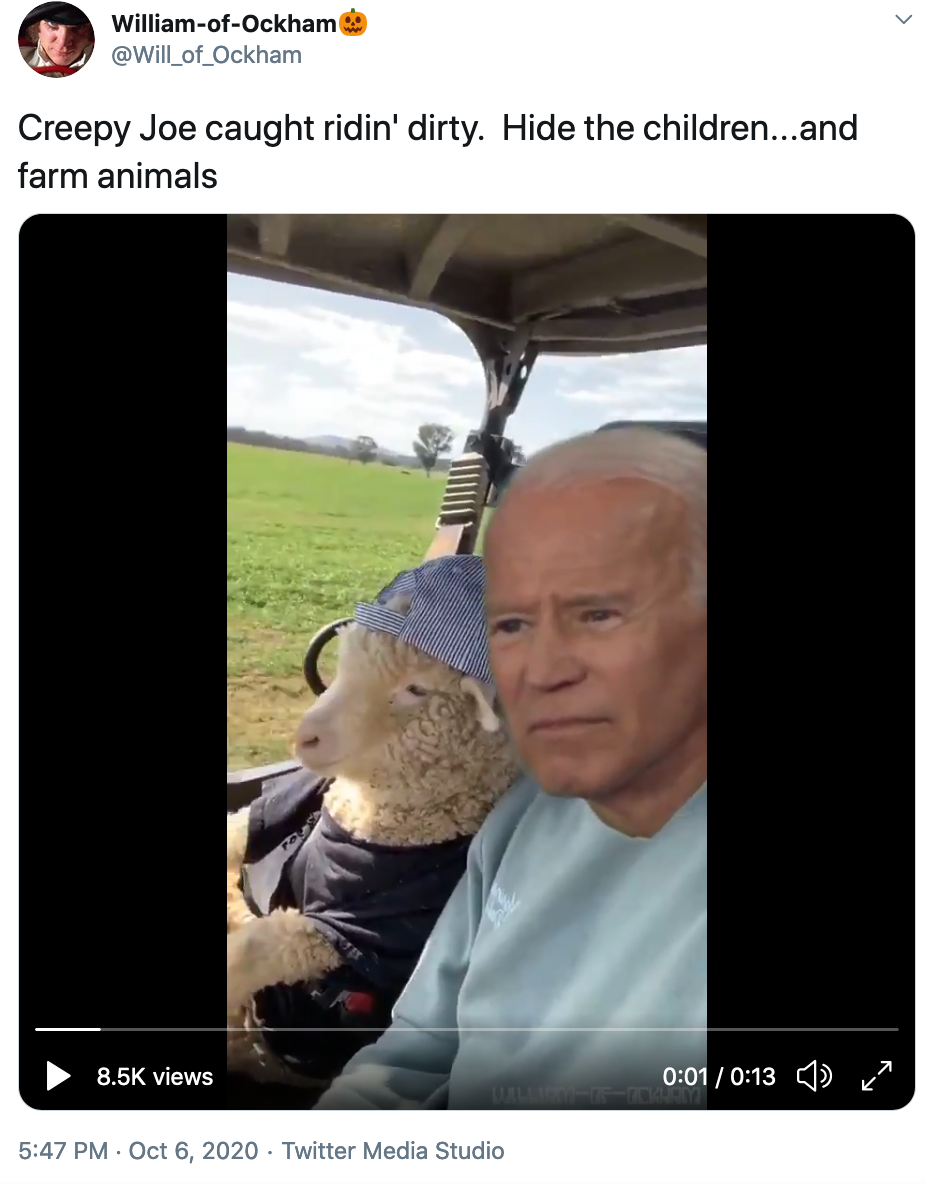Image resolution: width=926 pixels, height=1184 pixels.
Task: Seek to the middle of the video progress bar
Action: tap(467, 1029)
